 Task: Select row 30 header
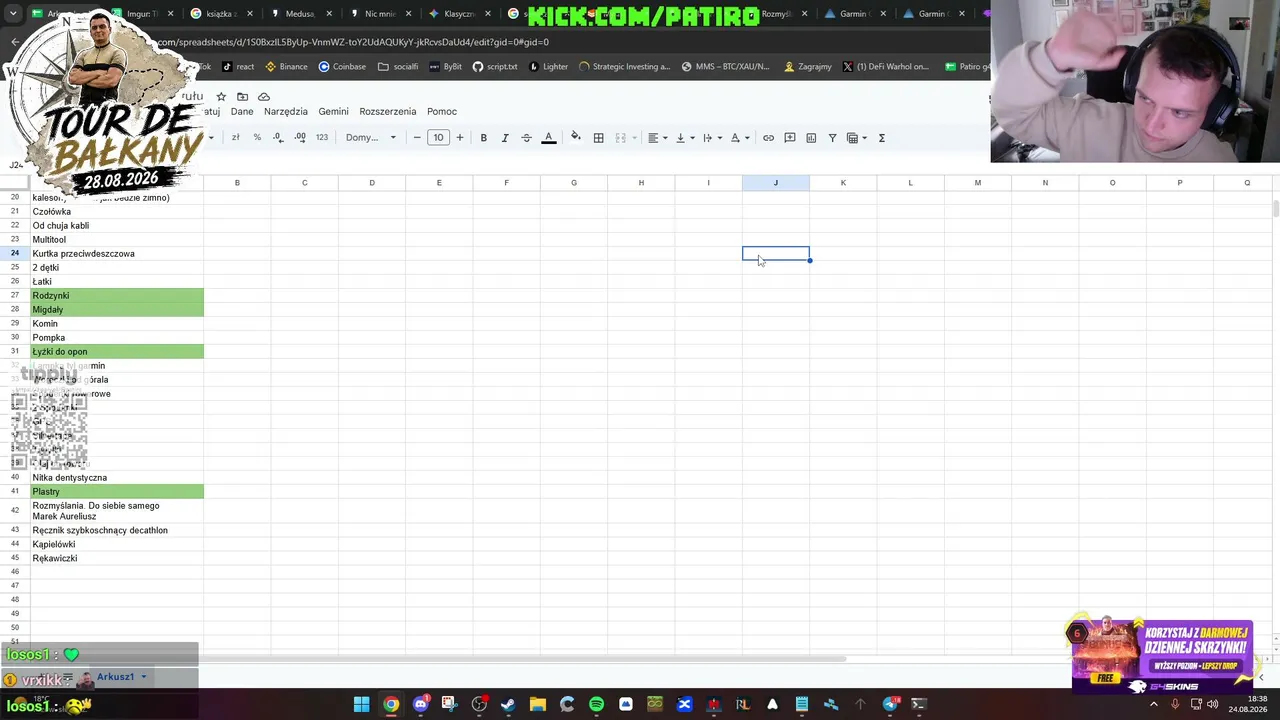click(x=15, y=338)
